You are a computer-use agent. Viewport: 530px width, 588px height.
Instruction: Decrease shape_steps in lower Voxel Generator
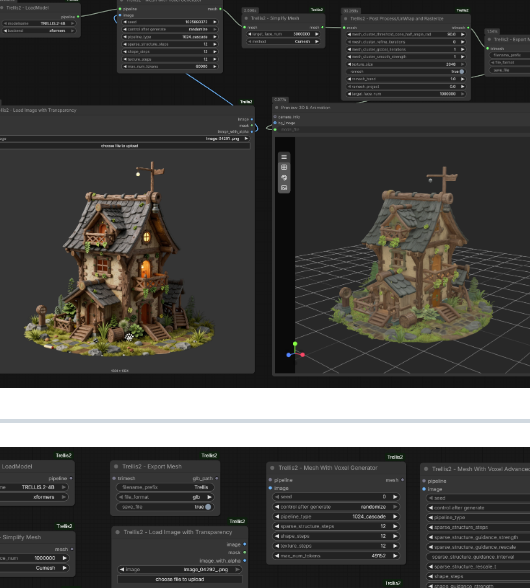(277, 536)
